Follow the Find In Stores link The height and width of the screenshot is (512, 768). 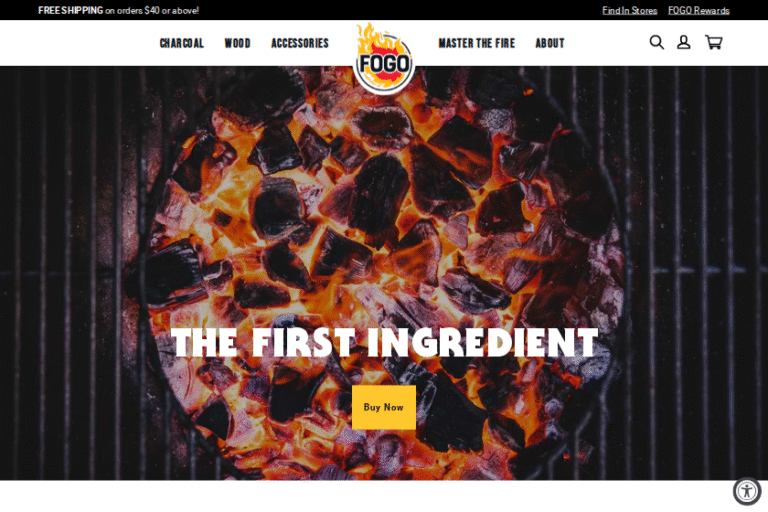[629, 10]
